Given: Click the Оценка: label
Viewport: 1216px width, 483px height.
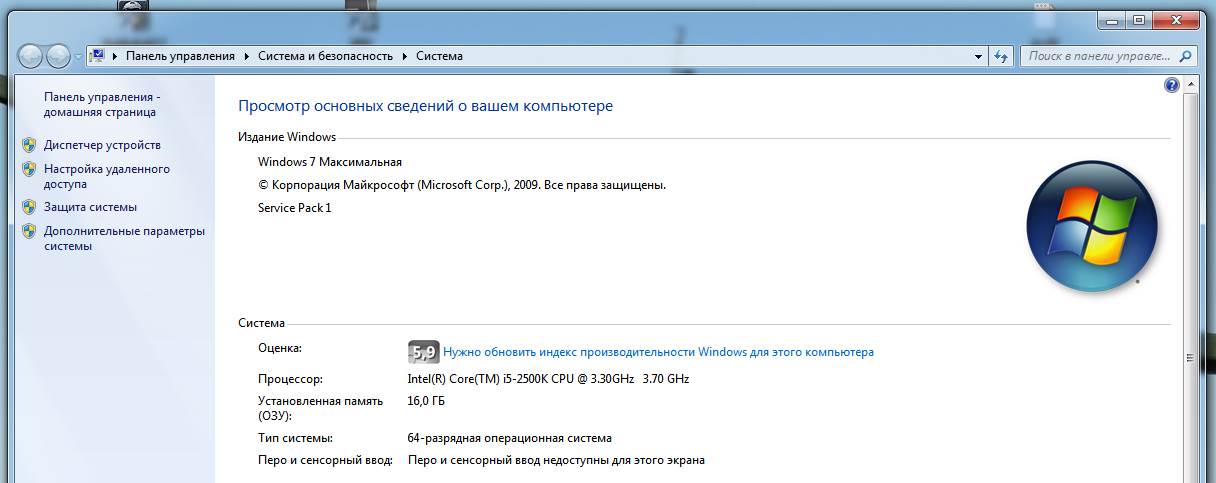Looking at the screenshot, I should (x=279, y=348).
